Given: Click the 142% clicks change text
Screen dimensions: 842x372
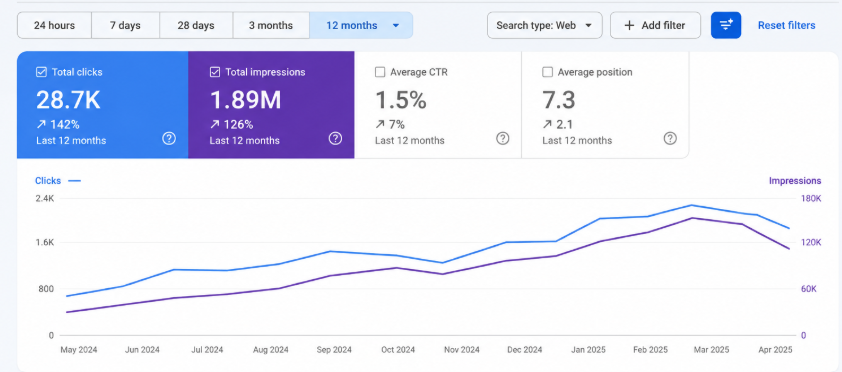Looking at the screenshot, I should click(x=64, y=125).
